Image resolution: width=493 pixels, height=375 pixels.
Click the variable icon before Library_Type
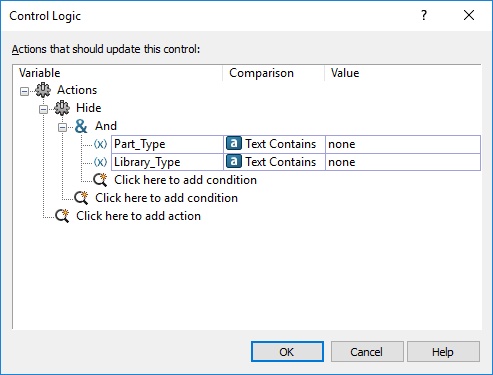pos(100,162)
